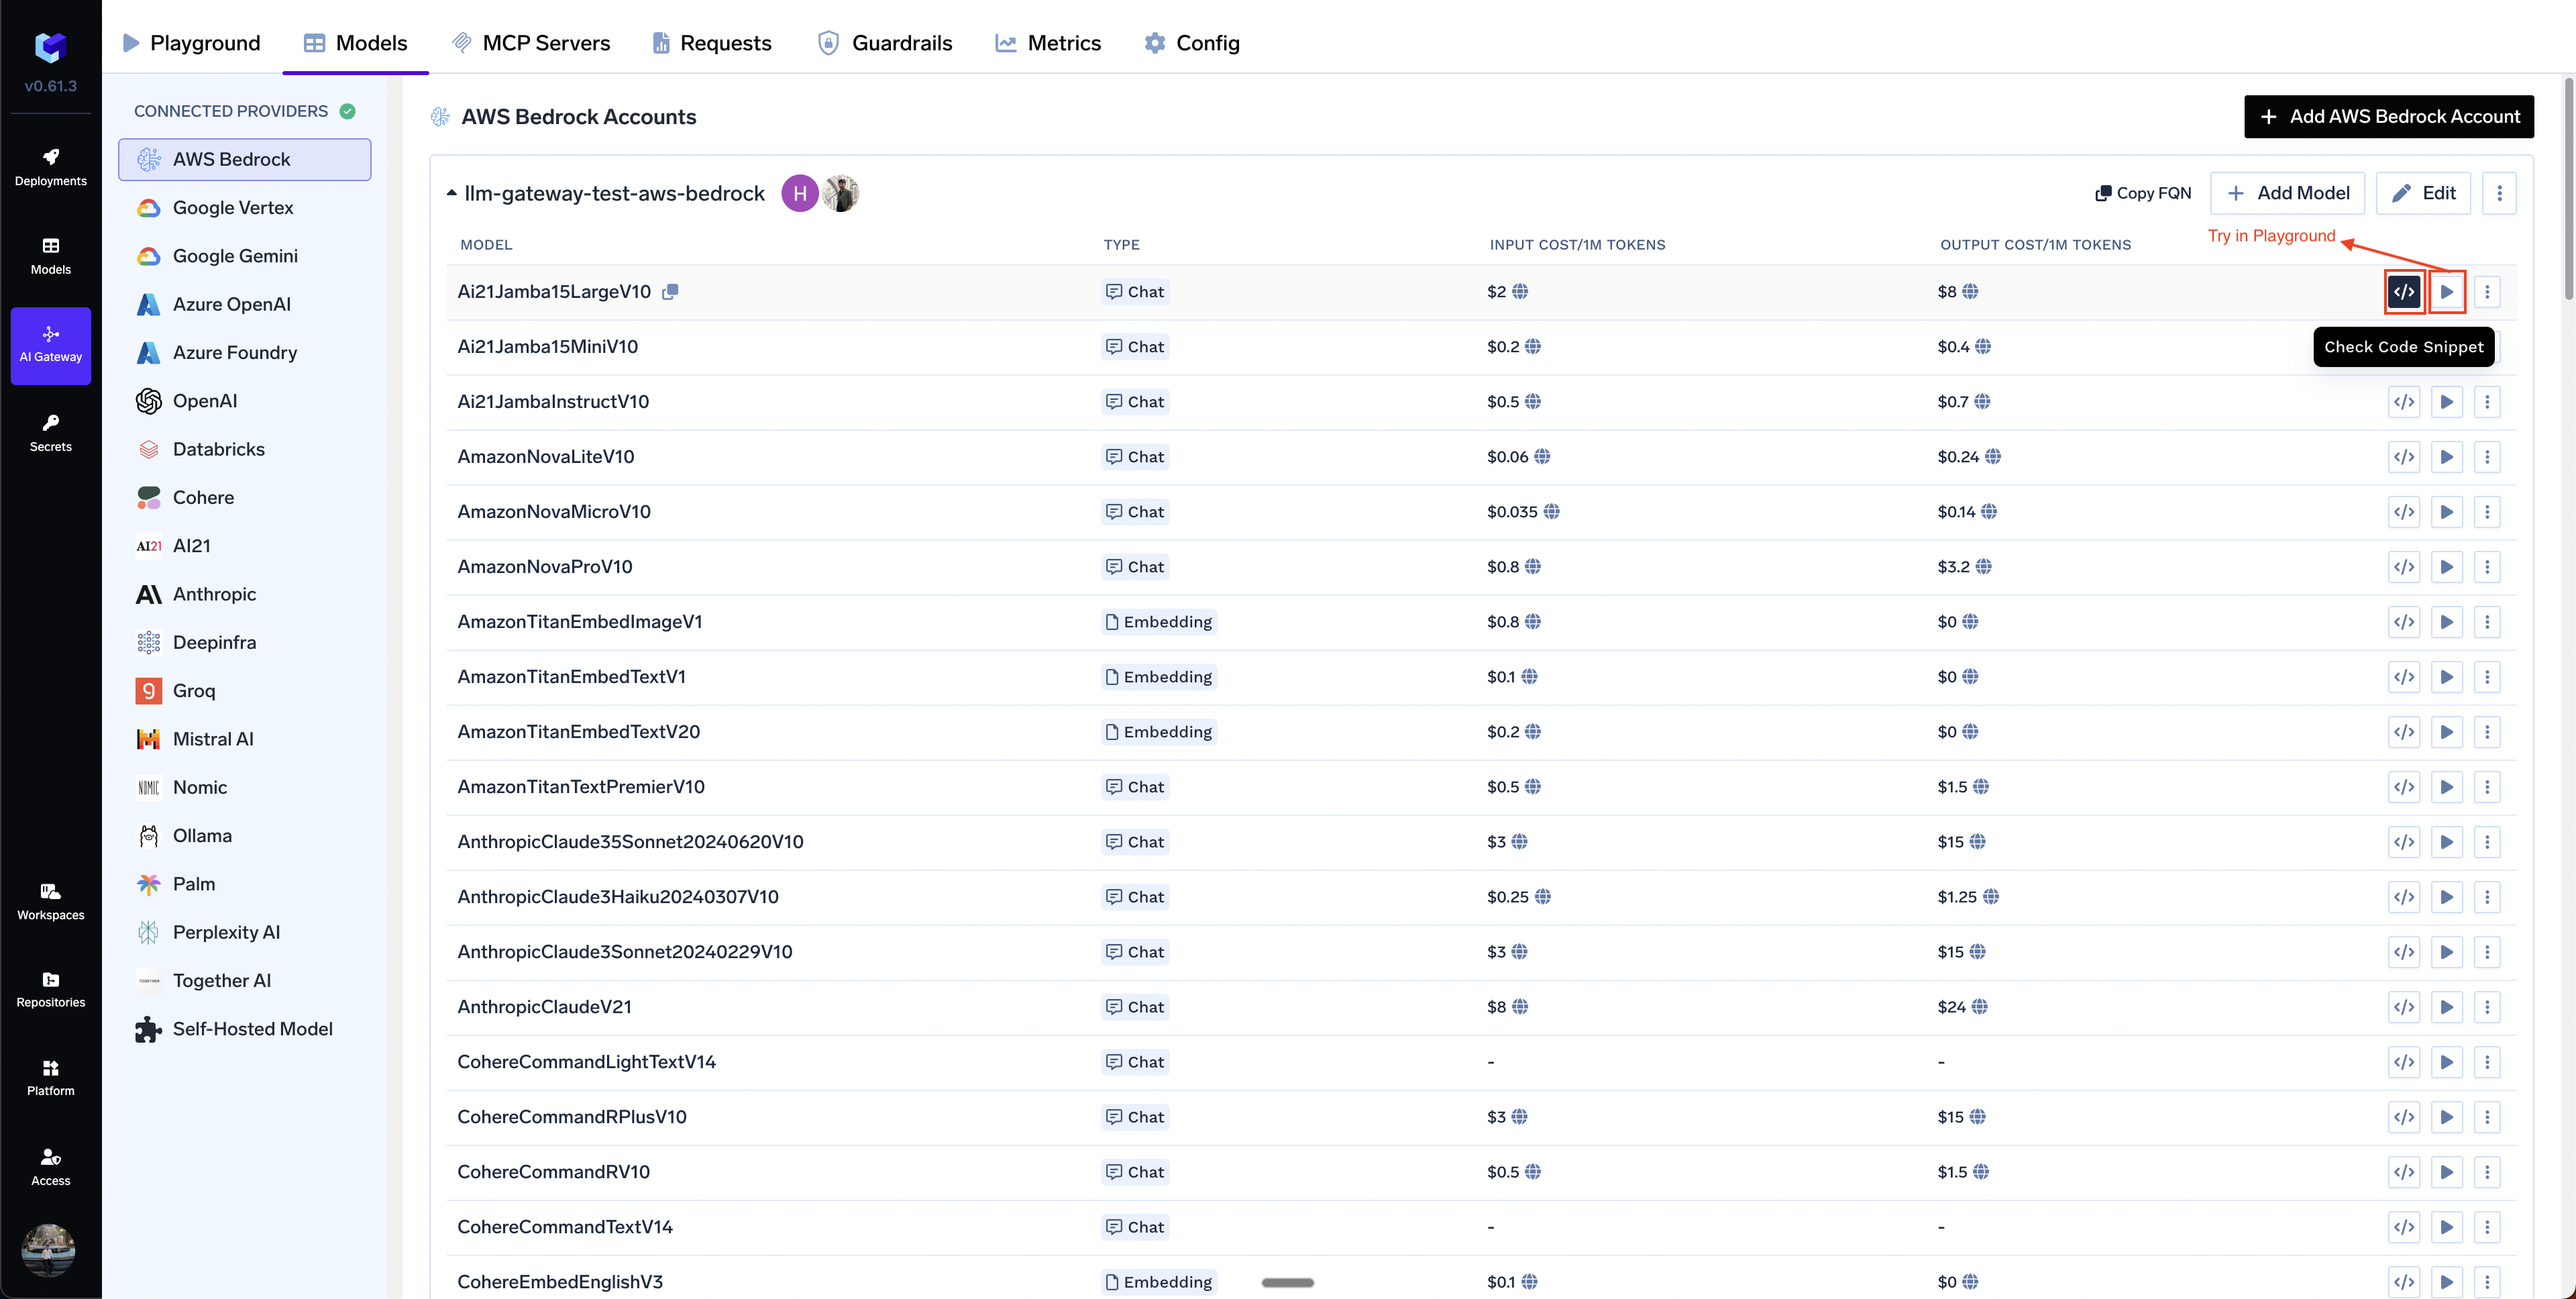The width and height of the screenshot is (2576, 1299).
Task: Open the Access sidebar section
Action: [50, 1166]
